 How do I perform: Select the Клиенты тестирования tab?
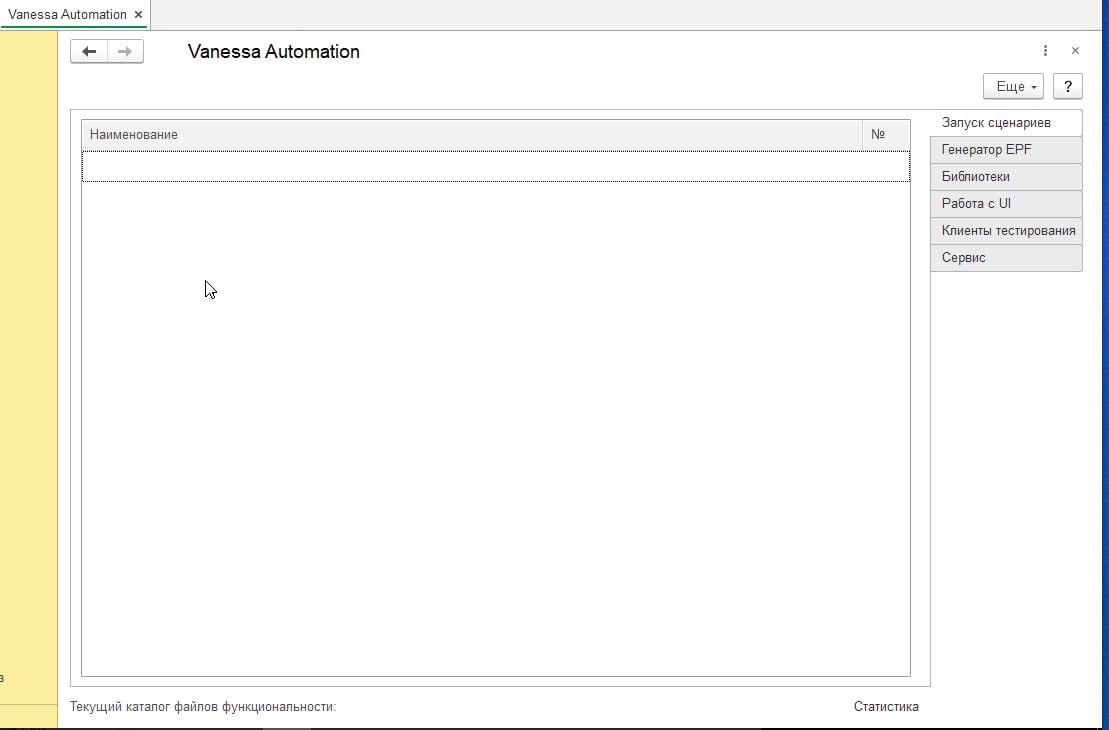pyautogui.click(x=1006, y=231)
